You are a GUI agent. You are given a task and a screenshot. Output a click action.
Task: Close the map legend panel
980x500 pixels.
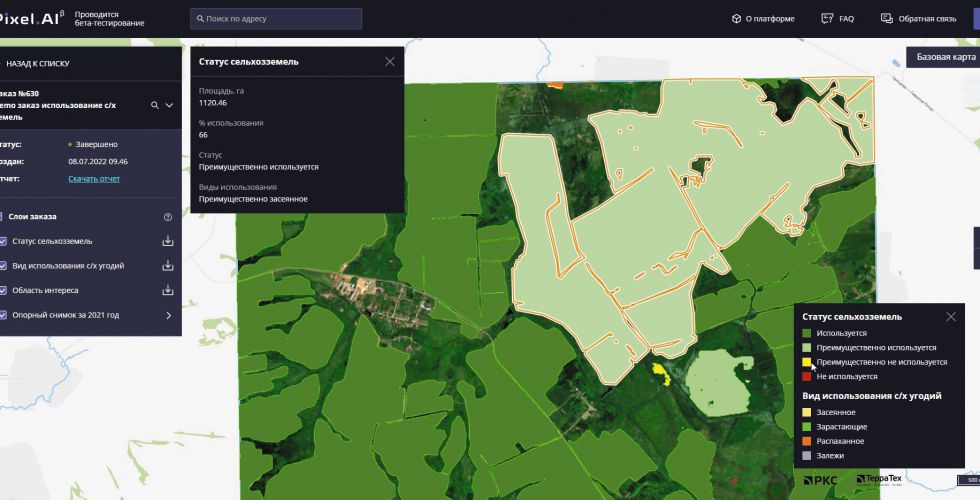pos(951,317)
